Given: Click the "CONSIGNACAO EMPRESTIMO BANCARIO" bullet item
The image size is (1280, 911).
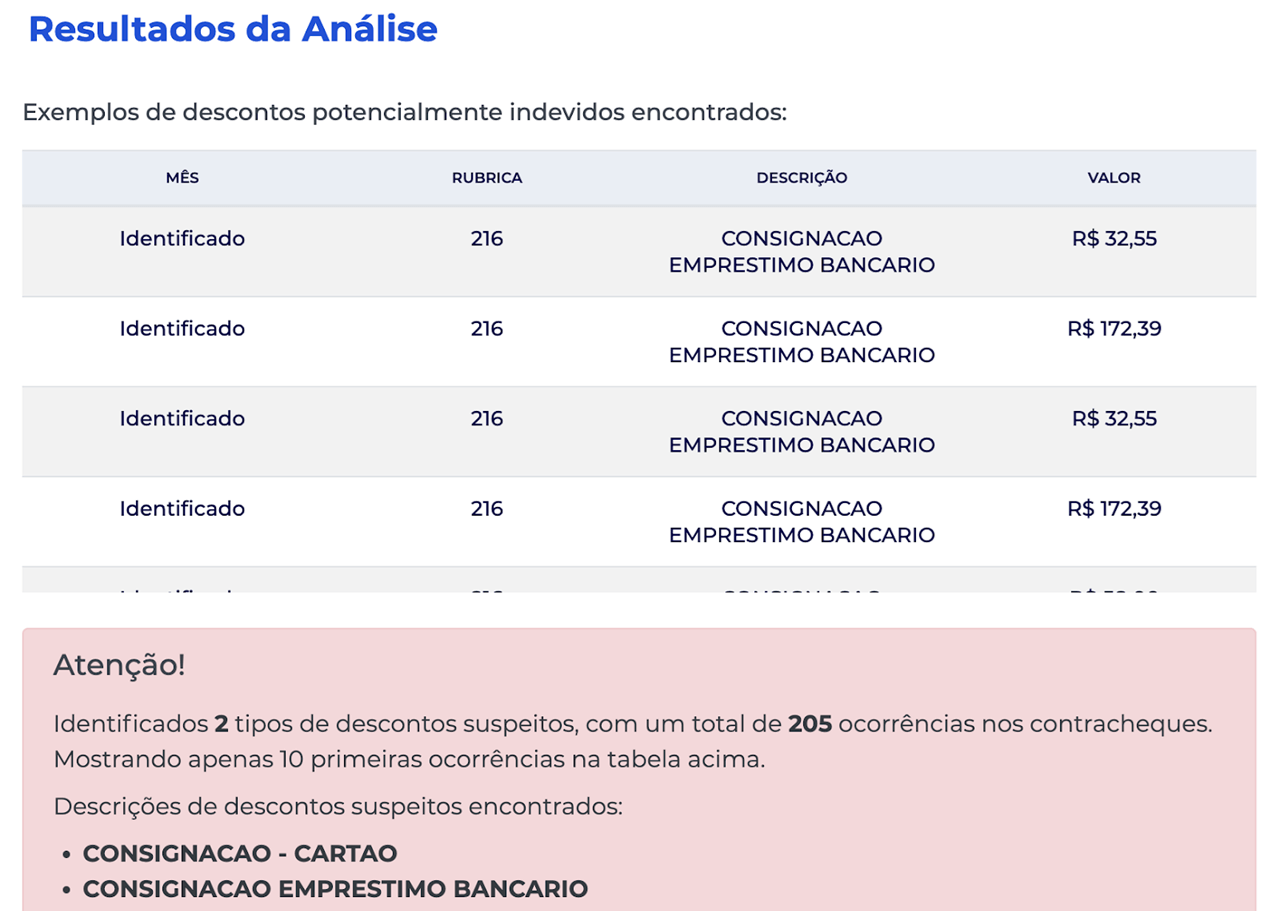Looking at the screenshot, I should click(335, 889).
